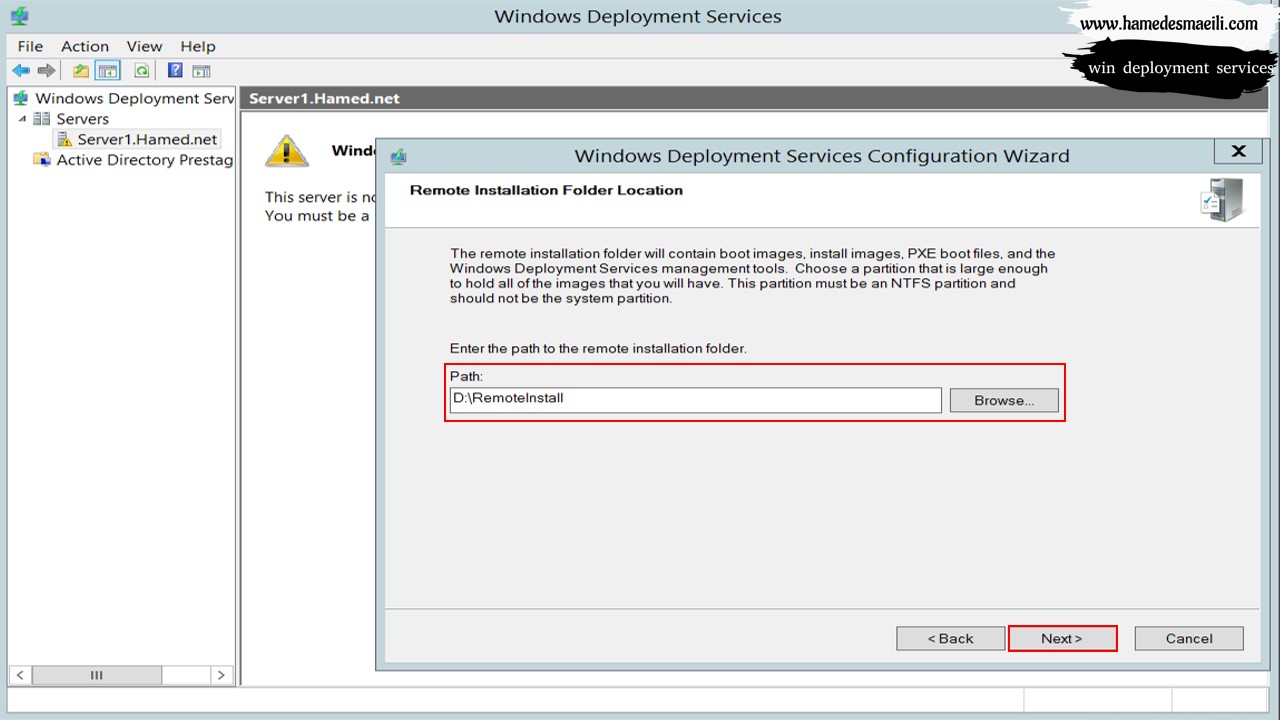
Task: Select Active Directory Prestaged Devices tree item
Action: point(144,160)
